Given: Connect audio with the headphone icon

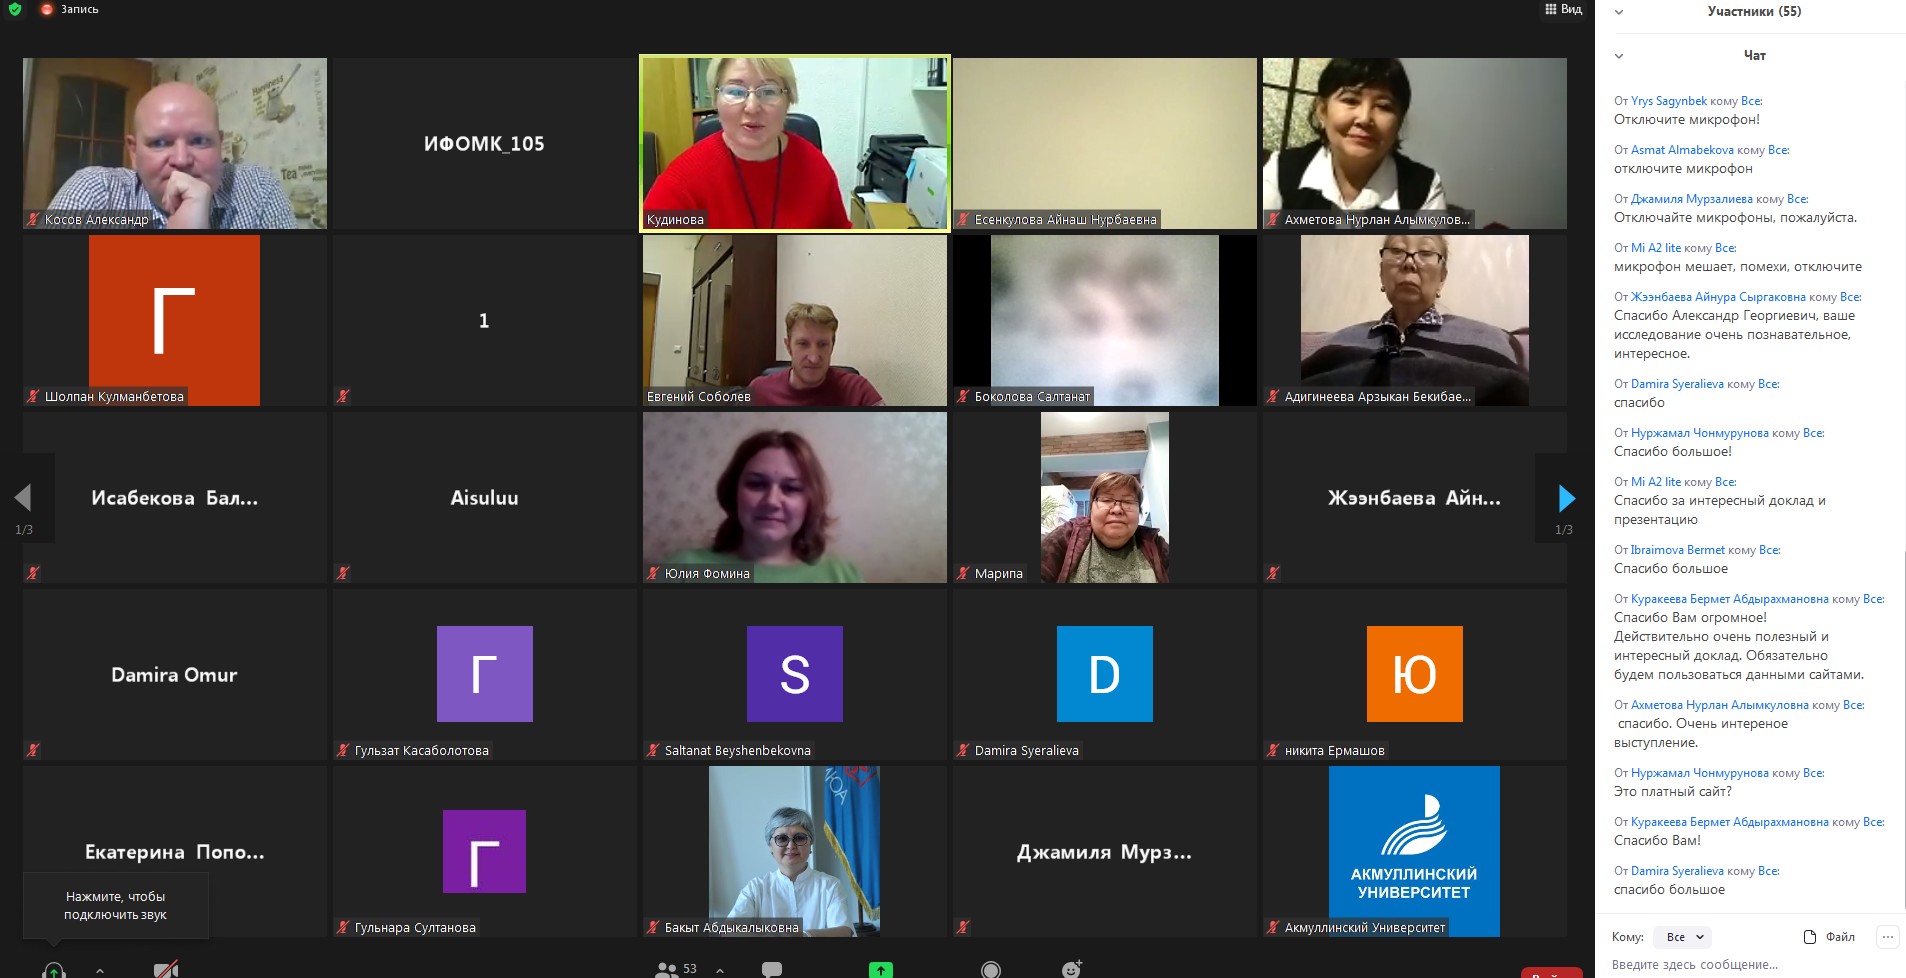Looking at the screenshot, I should (x=54, y=969).
